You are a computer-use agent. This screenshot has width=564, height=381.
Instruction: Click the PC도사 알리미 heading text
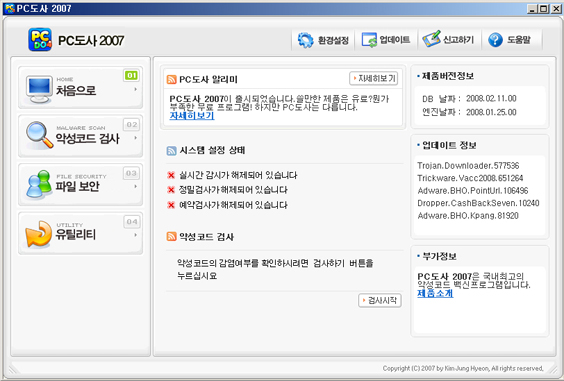[208, 80]
